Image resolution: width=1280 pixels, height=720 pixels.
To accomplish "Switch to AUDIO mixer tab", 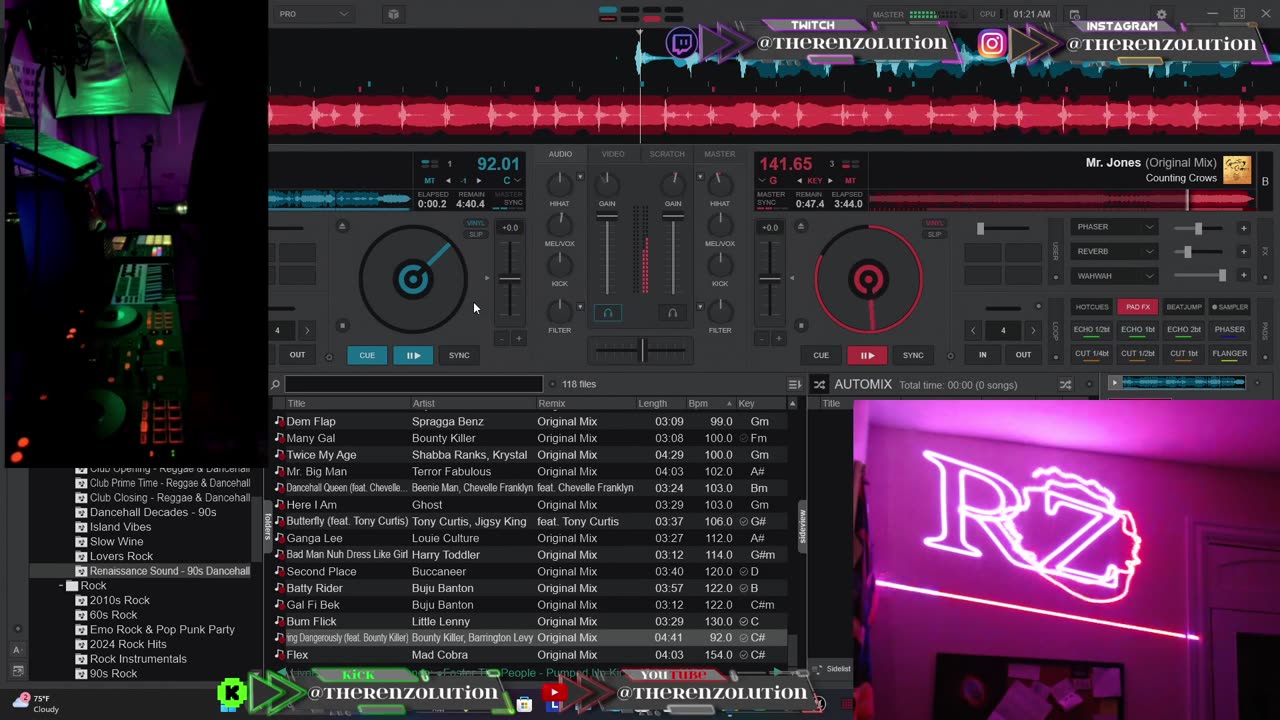I will point(560,154).
